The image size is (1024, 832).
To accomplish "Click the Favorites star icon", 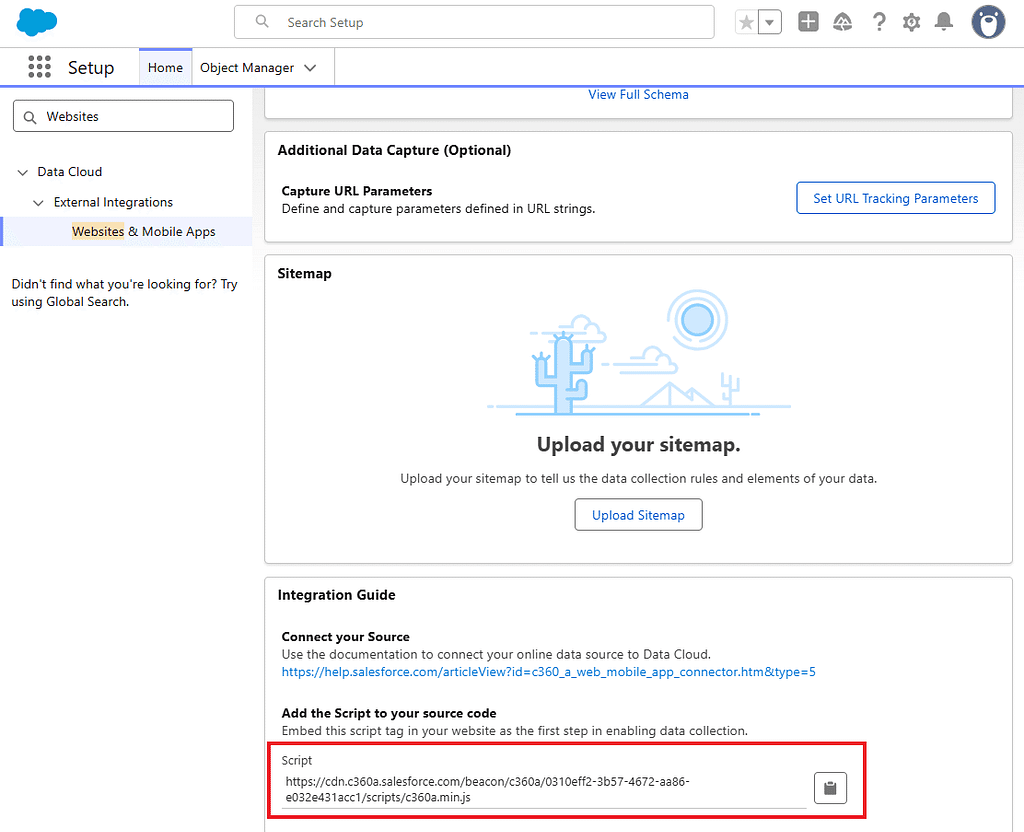I will pos(746,23).
